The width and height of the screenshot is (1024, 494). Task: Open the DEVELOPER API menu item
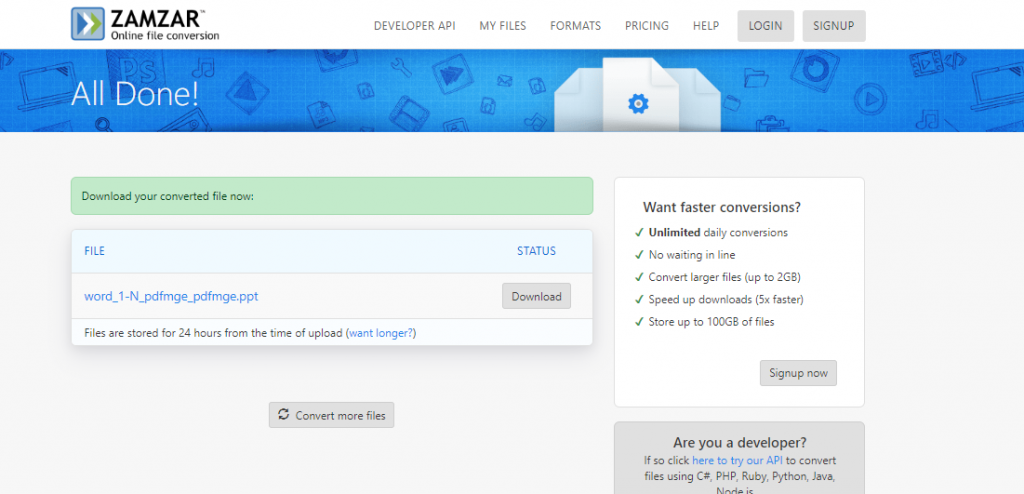(415, 26)
